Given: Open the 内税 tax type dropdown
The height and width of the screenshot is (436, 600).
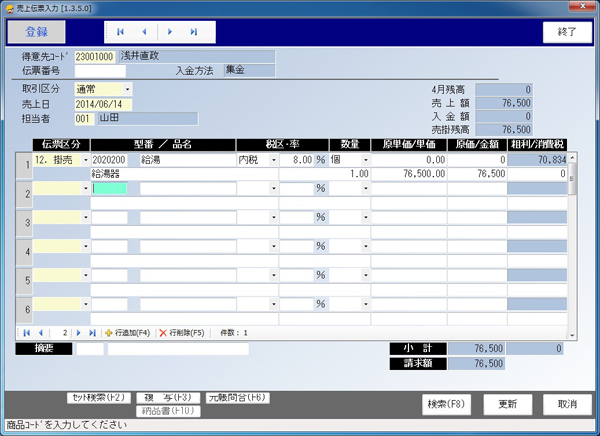Looking at the screenshot, I should tap(273, 159).
